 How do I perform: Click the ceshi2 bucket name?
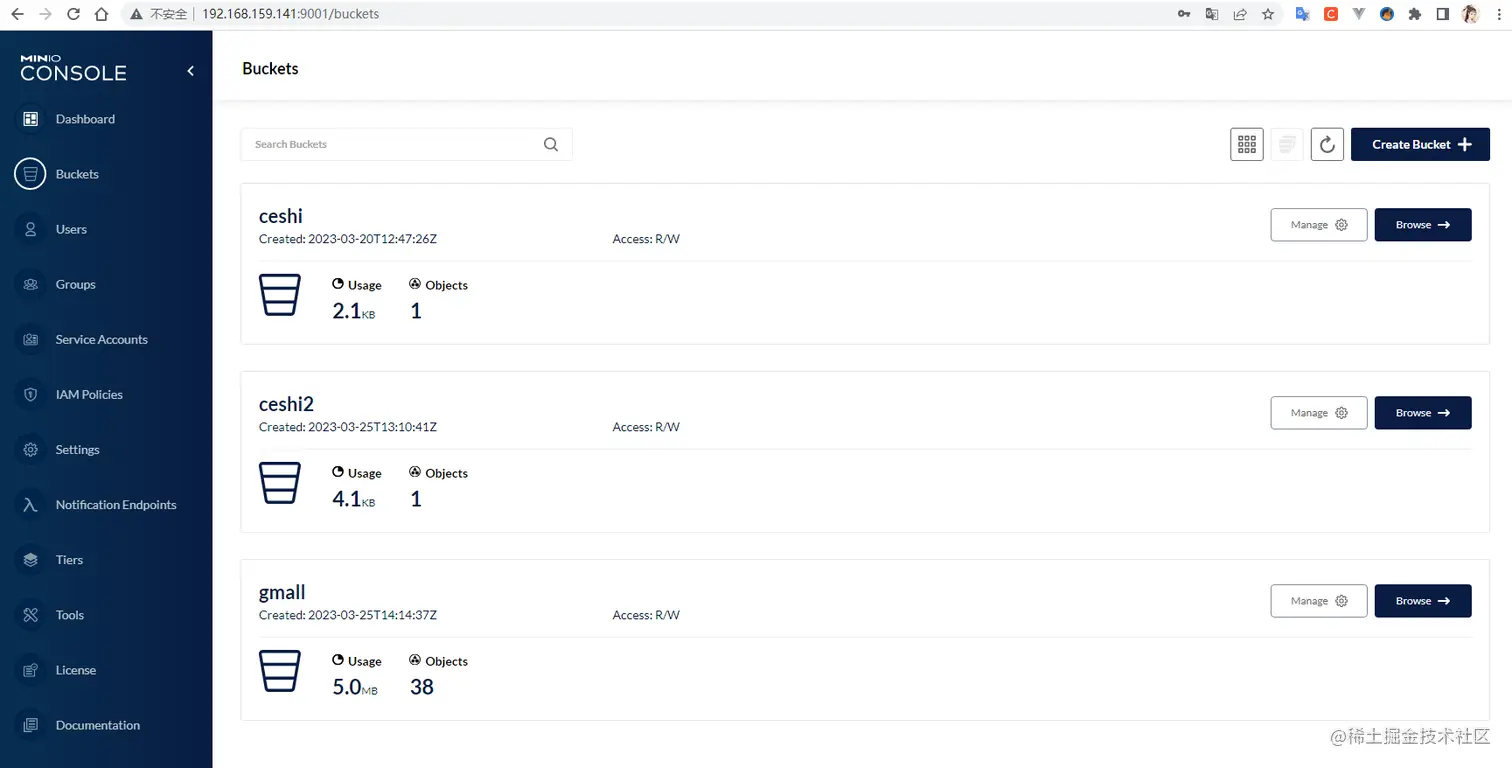[286, 404]
